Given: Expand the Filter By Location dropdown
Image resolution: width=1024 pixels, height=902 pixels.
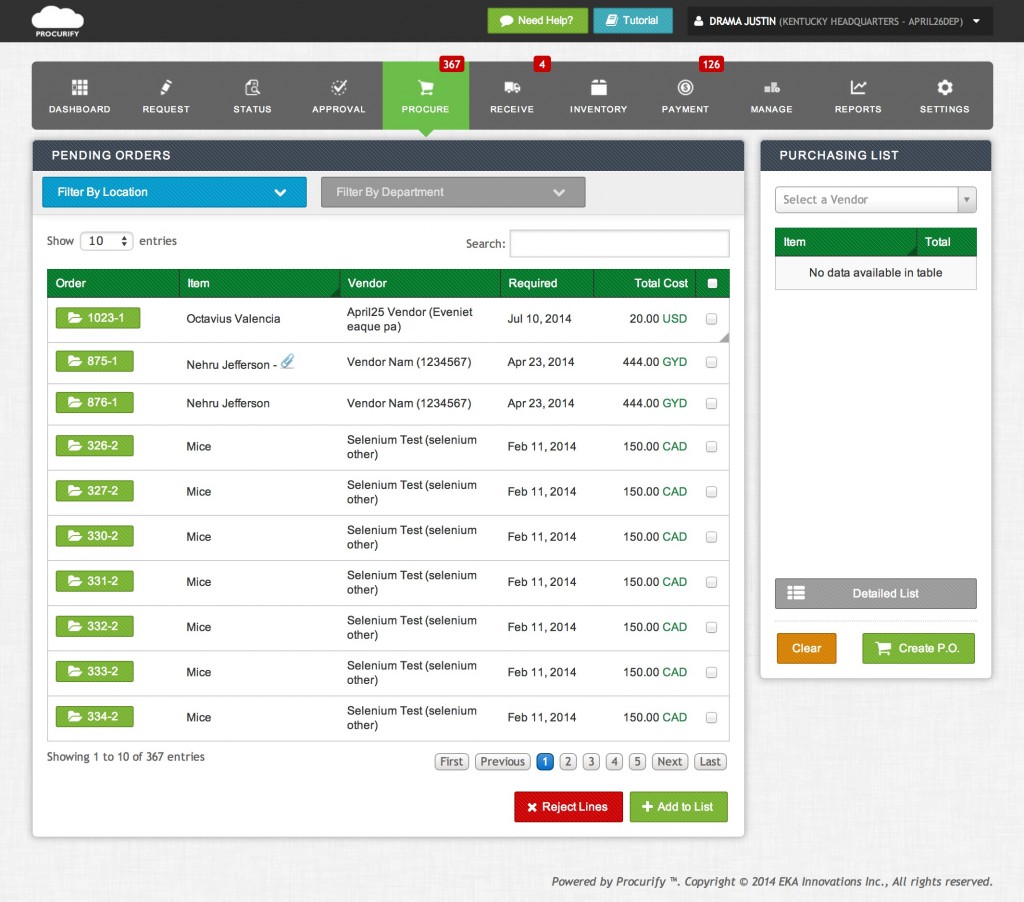Looking at the screenshot, I should pos(174,192).
